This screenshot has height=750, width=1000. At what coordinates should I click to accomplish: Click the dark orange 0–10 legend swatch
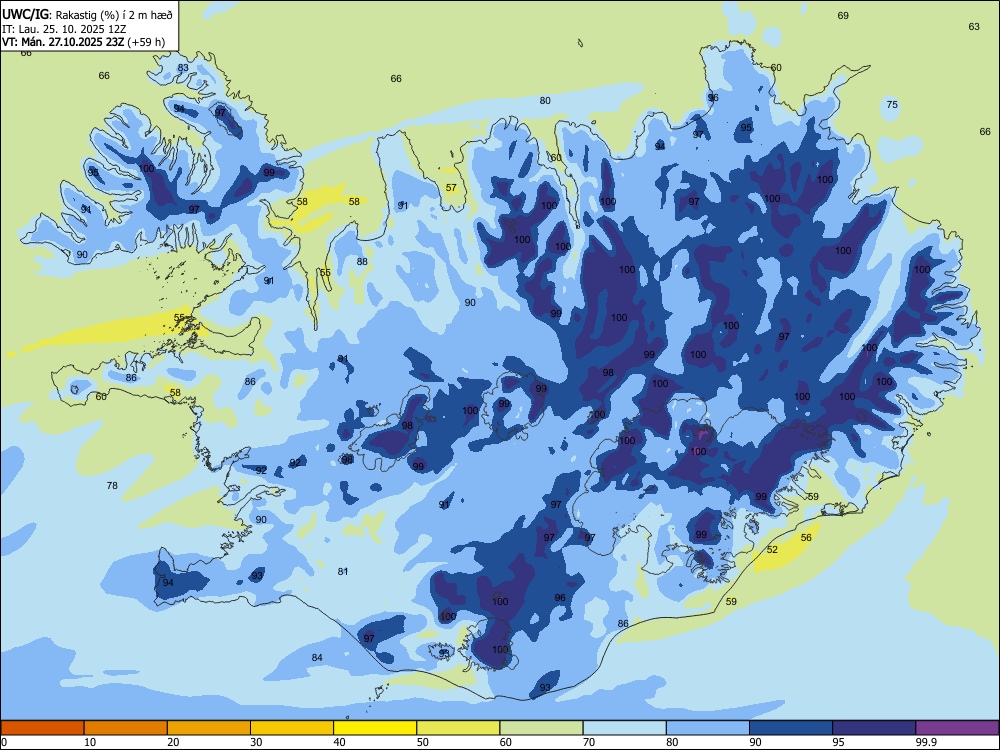(42, 728)
